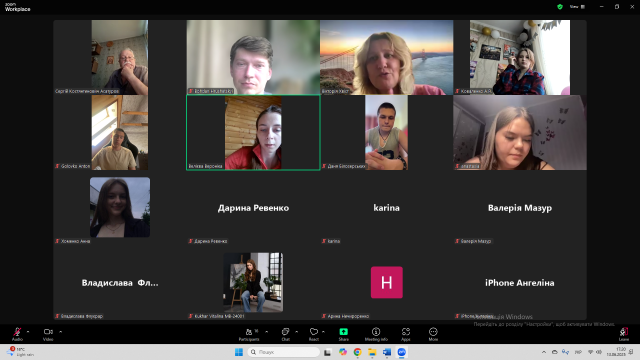Select Усенко Анна profile photo tile
The height and width of the screenshot is (360, 640).
pyautogui.click(x=120, y=207)
